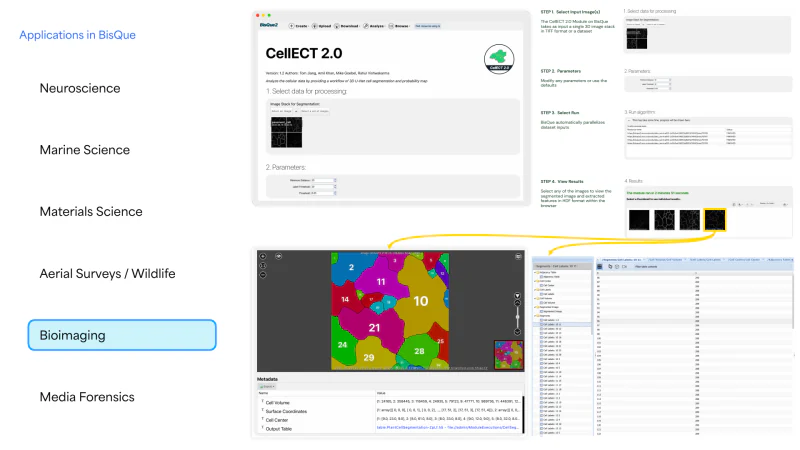Select the highlighted Cell Labels tree row
Viewport: 800px width, 450px height.
click(x=562, y=324)
